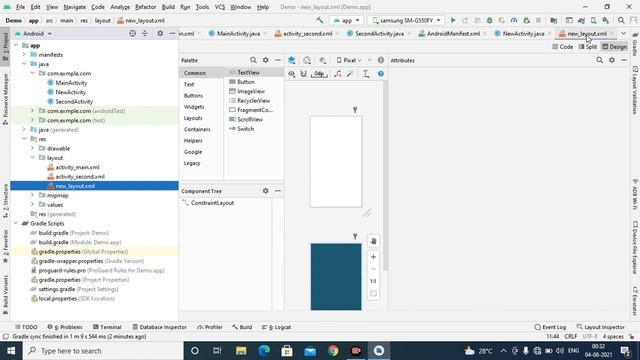Switch to Code view mode
This screenshot has height=360, width=640.
(562, 47)
